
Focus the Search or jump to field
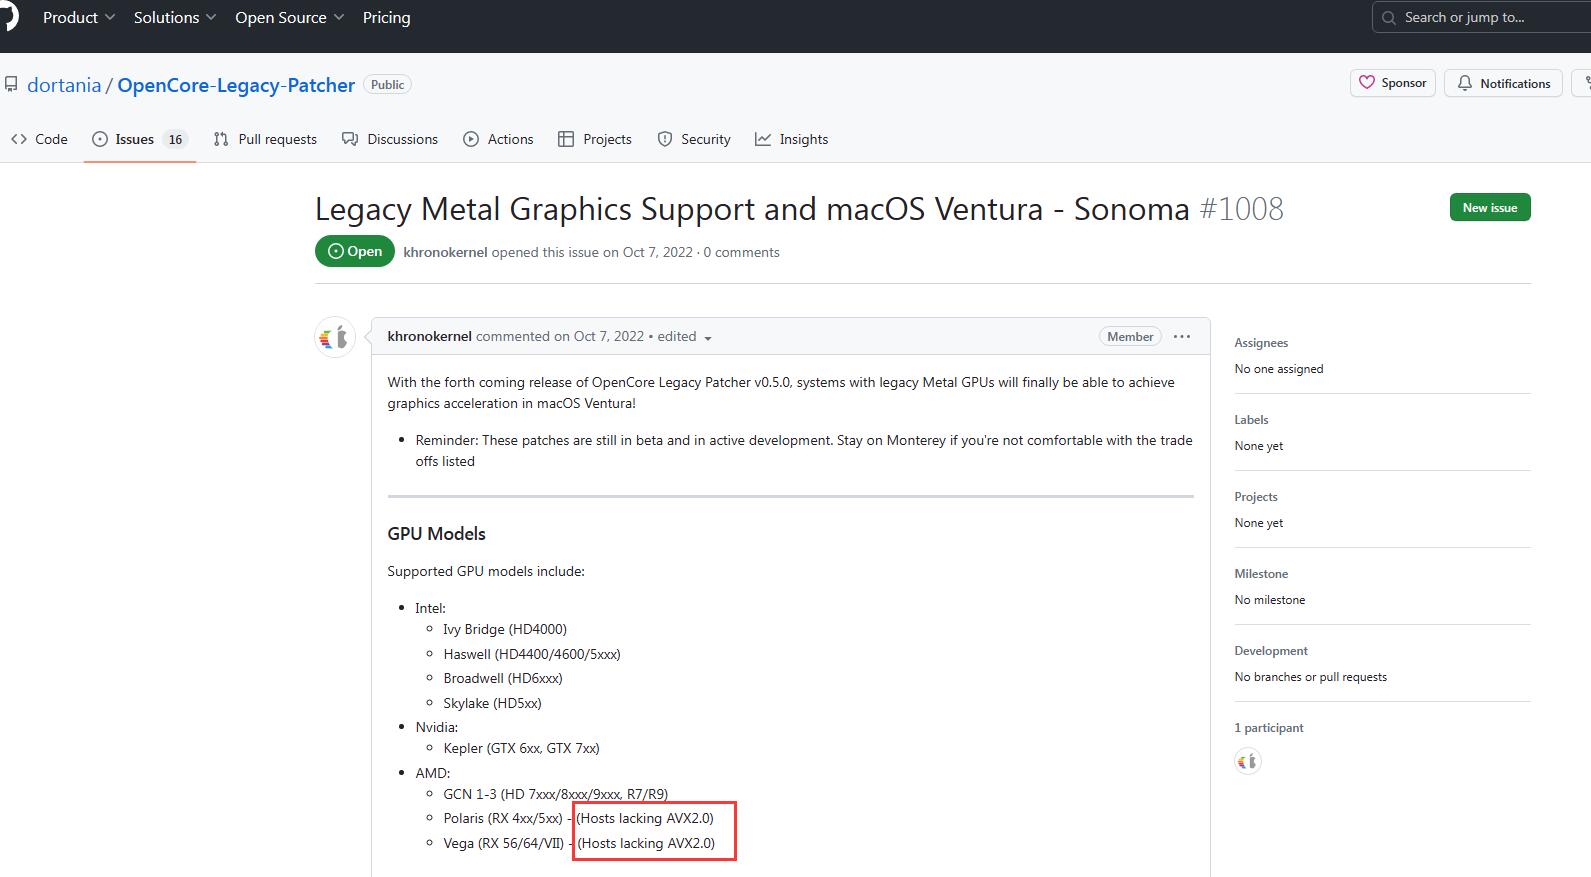point(1481,18)
